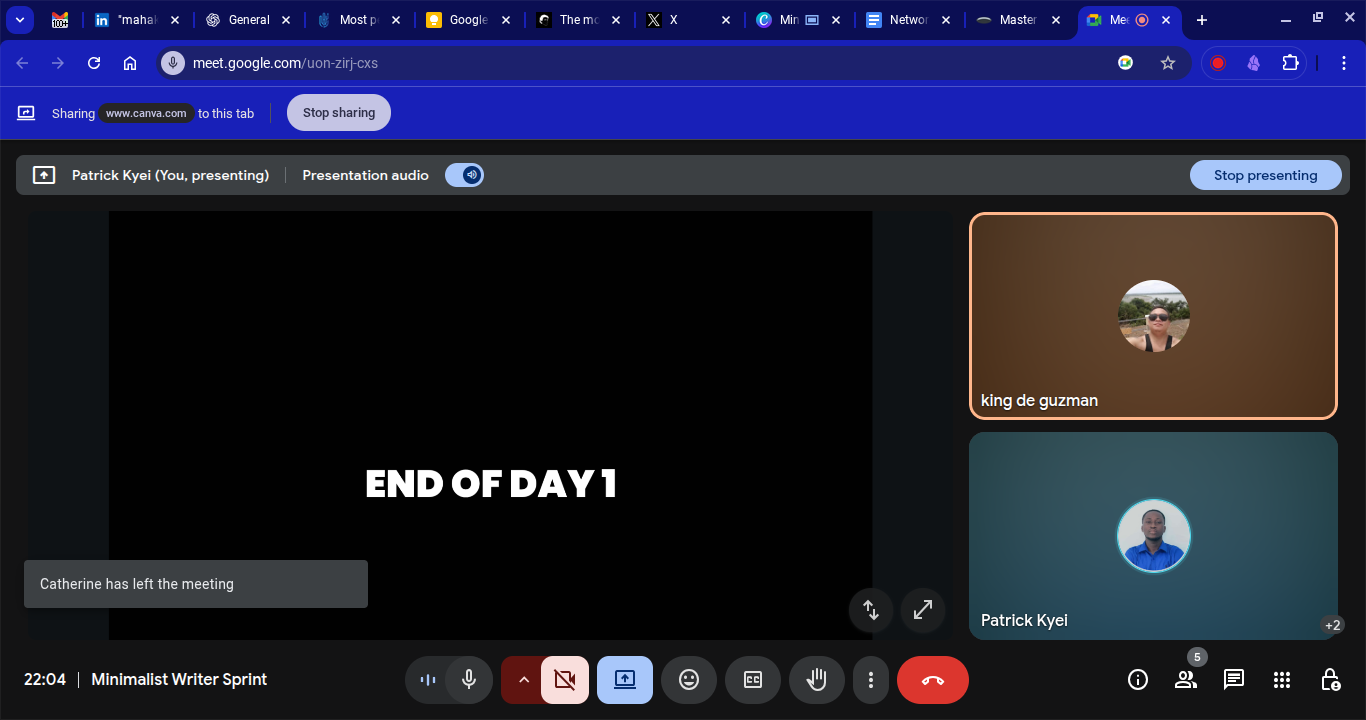Select Patrick Kyei video tile
This screenshot has height=720, width=1366.
pos(1153,536)
